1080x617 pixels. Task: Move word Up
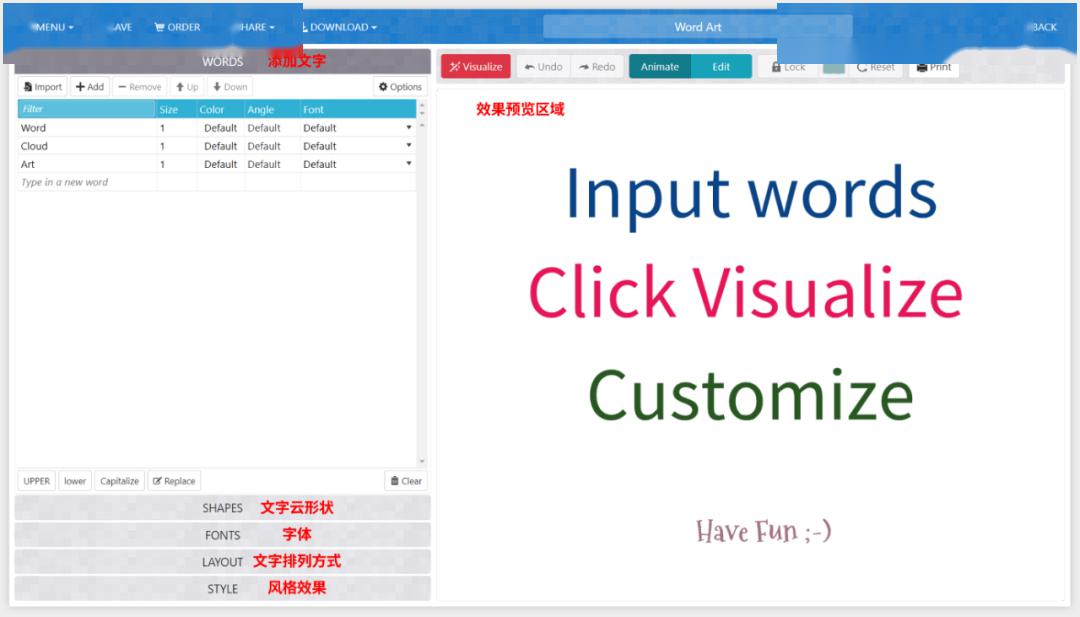click(x=187, y=87)
